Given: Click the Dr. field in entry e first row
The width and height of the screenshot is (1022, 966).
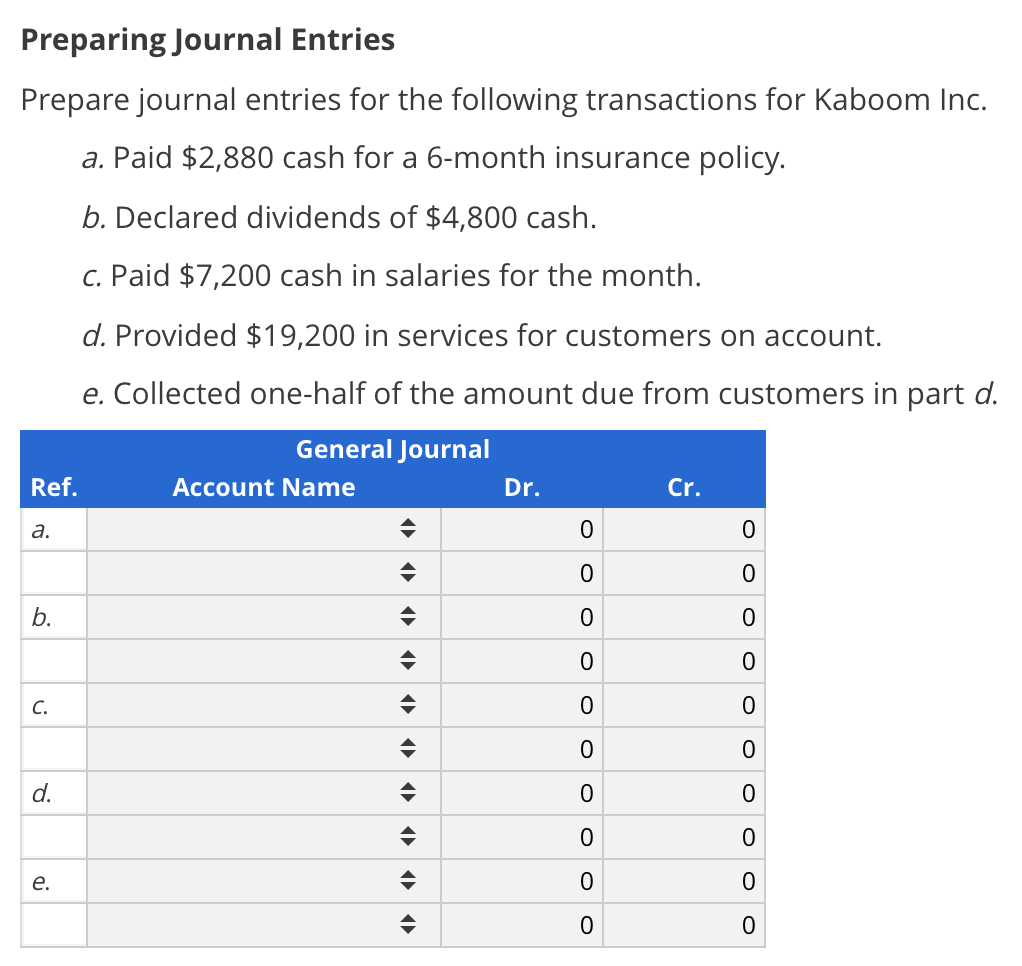Looking at the screenshot, I should point(521,881).
